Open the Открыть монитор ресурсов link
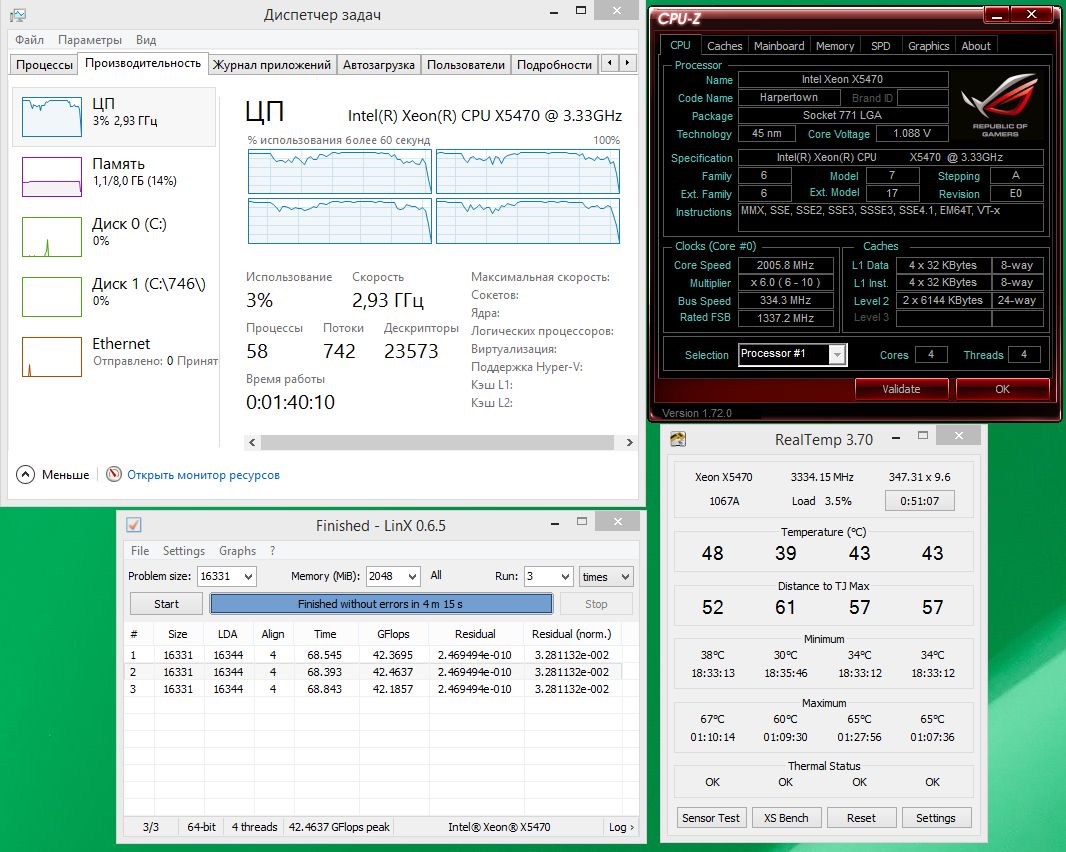1066x852 pixels. pyautogui.click(x=203, y=475)
